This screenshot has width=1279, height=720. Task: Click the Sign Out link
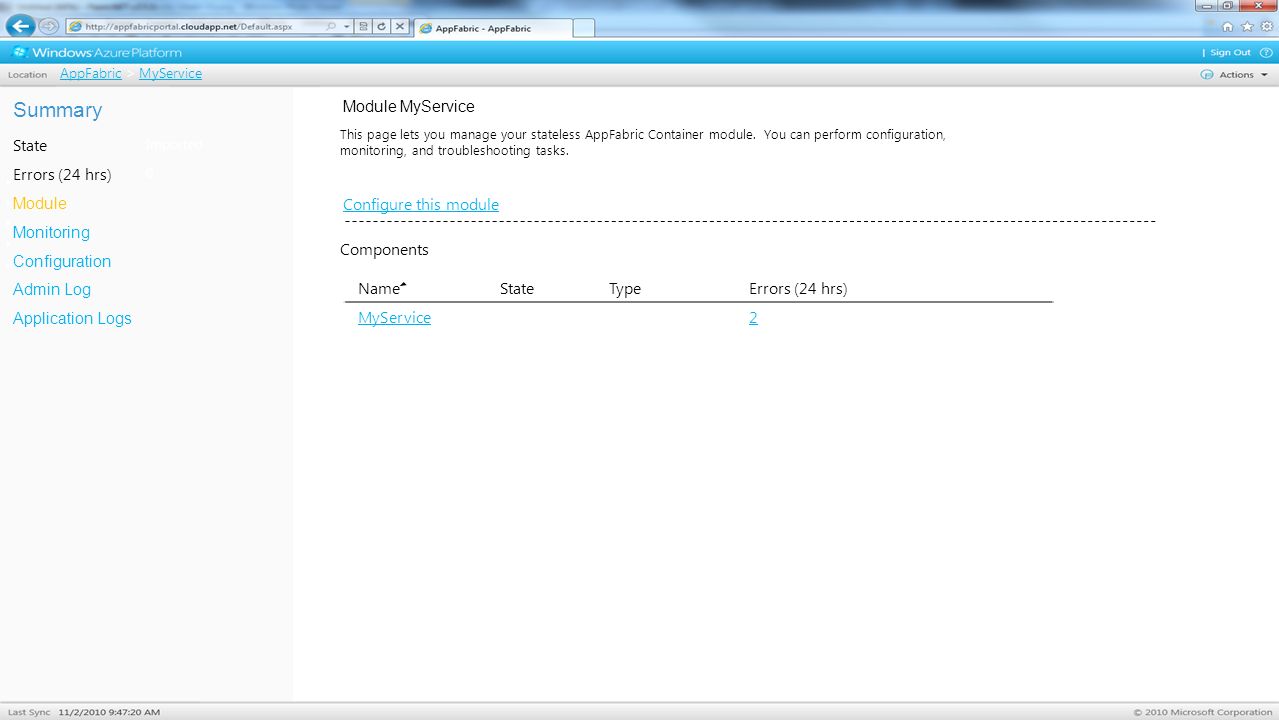tap(1230, 52)
